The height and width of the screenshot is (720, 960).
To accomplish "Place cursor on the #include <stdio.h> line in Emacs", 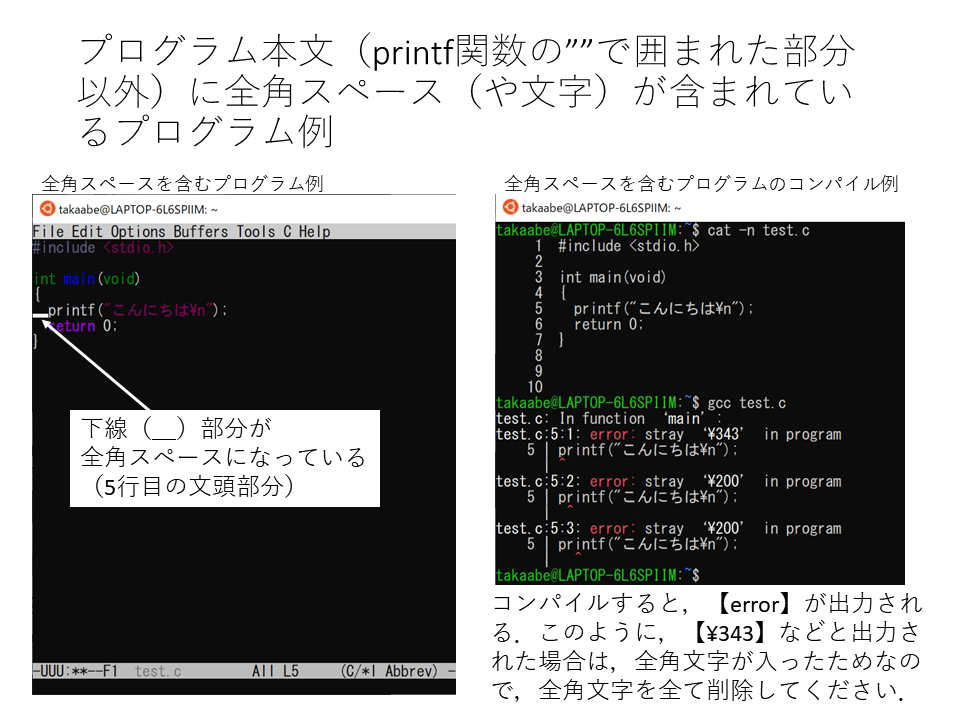I will (x=103, y=248).
